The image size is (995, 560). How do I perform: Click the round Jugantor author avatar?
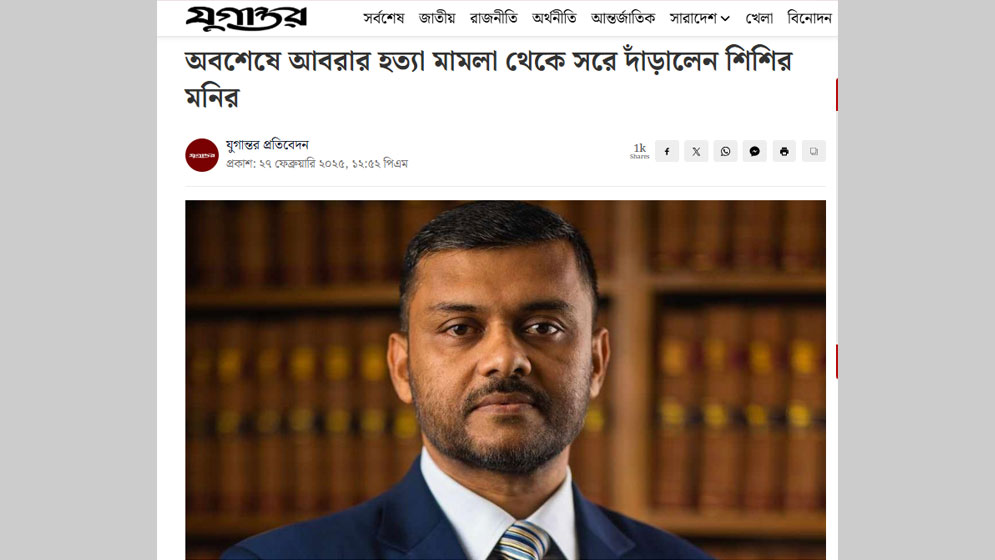(x=202, y=155)
